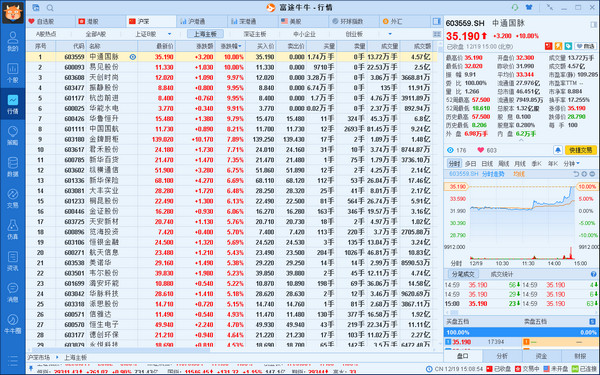600x375 pixels.
Task: Click the 易见股份 stock row
Action: [x=232, y=67]
